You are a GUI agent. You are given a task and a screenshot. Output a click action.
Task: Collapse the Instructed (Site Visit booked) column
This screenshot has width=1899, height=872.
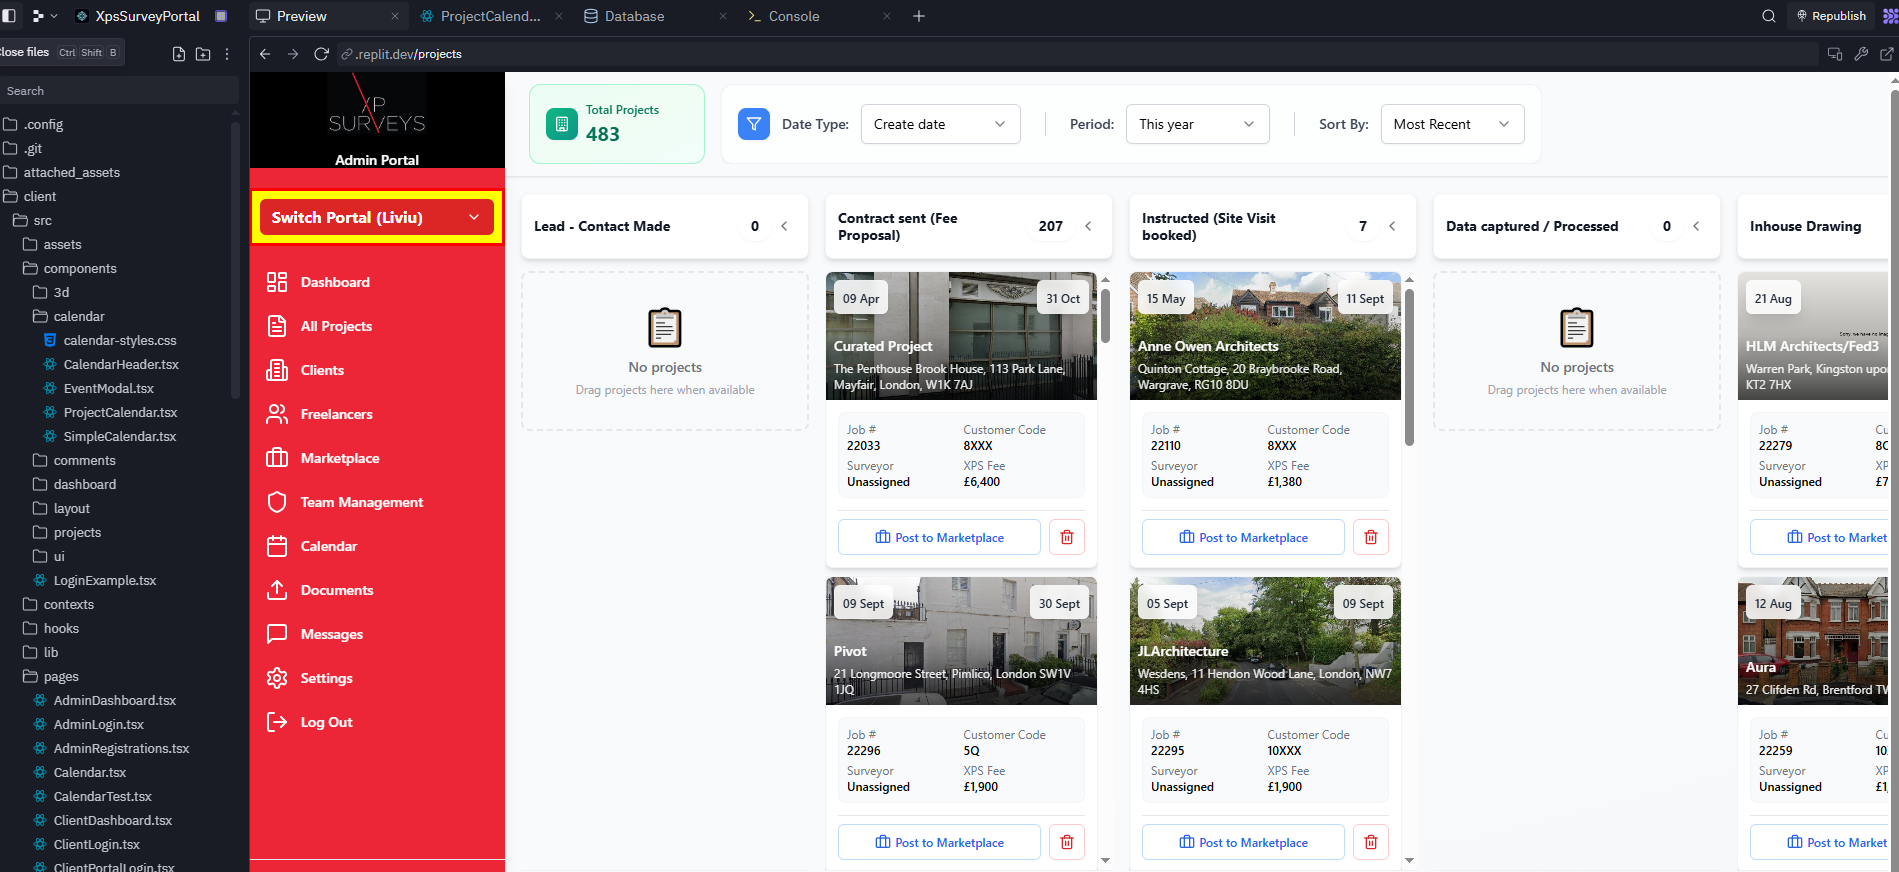pyautogui.click(x=1392, y=226)
